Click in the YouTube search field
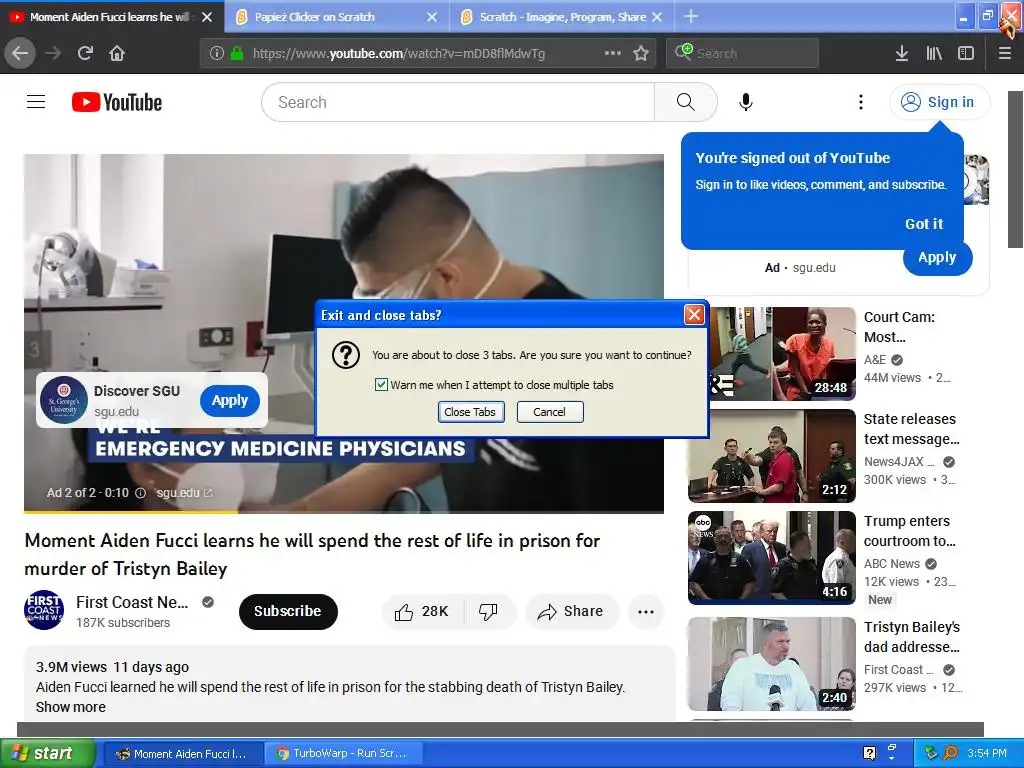The image size is (1024, 768). click(x=457, y=102)
